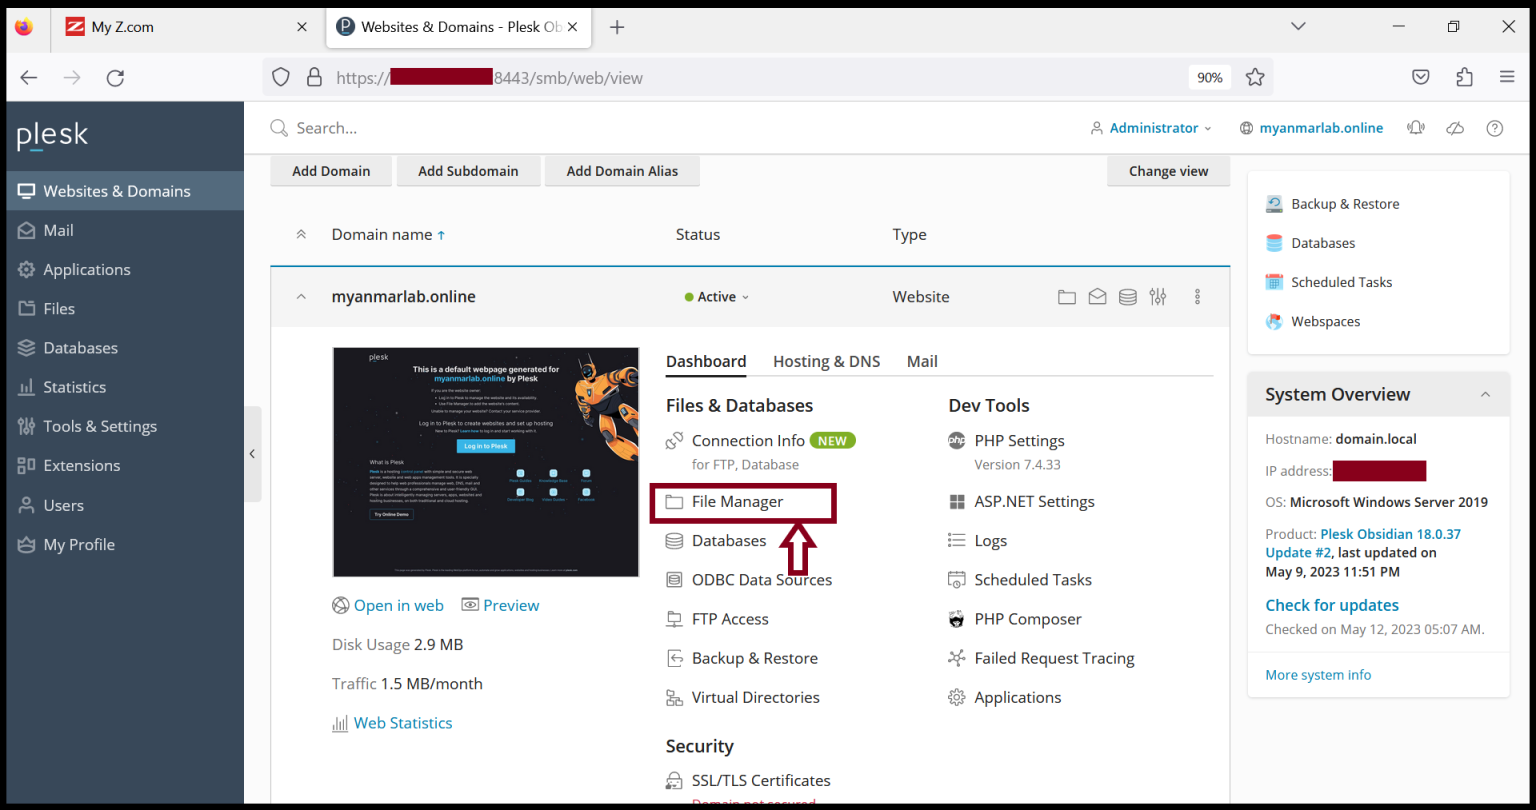
Task: Collapse the System Overview panel
Action: tap(1485, 395)
